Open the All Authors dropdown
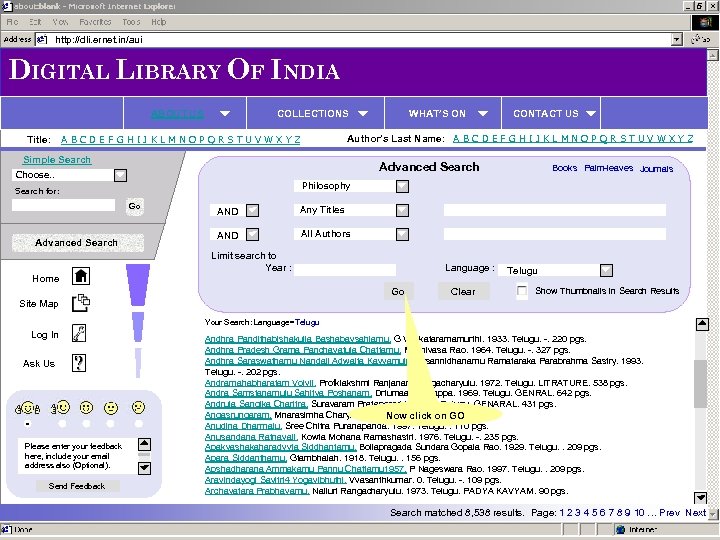 point(402,234)
